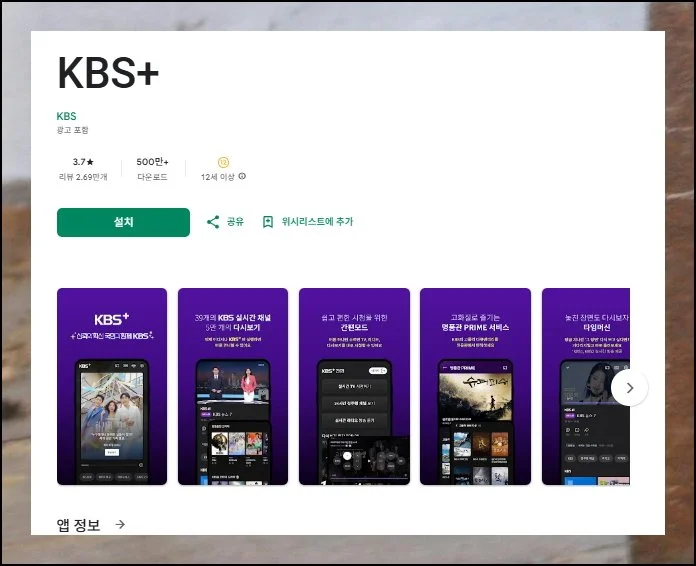
Task: Click the 500만+ 다운로드 stat
Action: 152,169
